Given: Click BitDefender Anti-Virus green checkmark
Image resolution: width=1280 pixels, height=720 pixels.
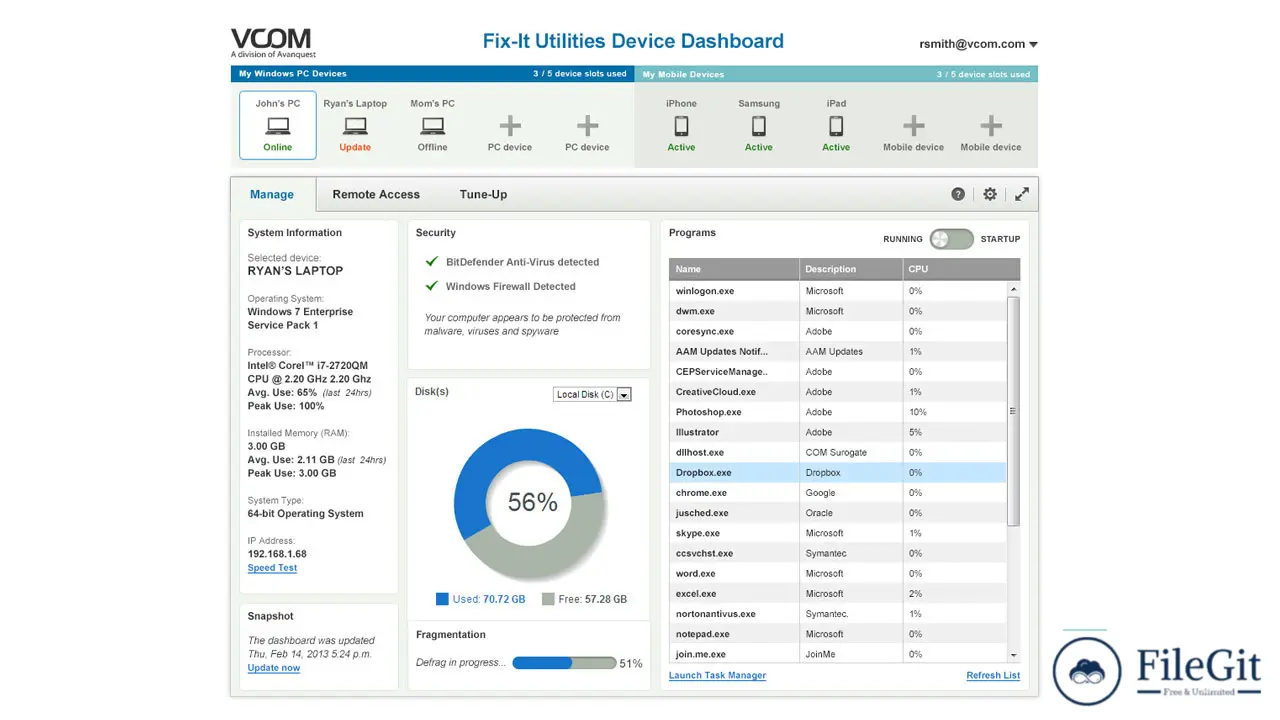Looking at the screenshot, I should point(432,261).
